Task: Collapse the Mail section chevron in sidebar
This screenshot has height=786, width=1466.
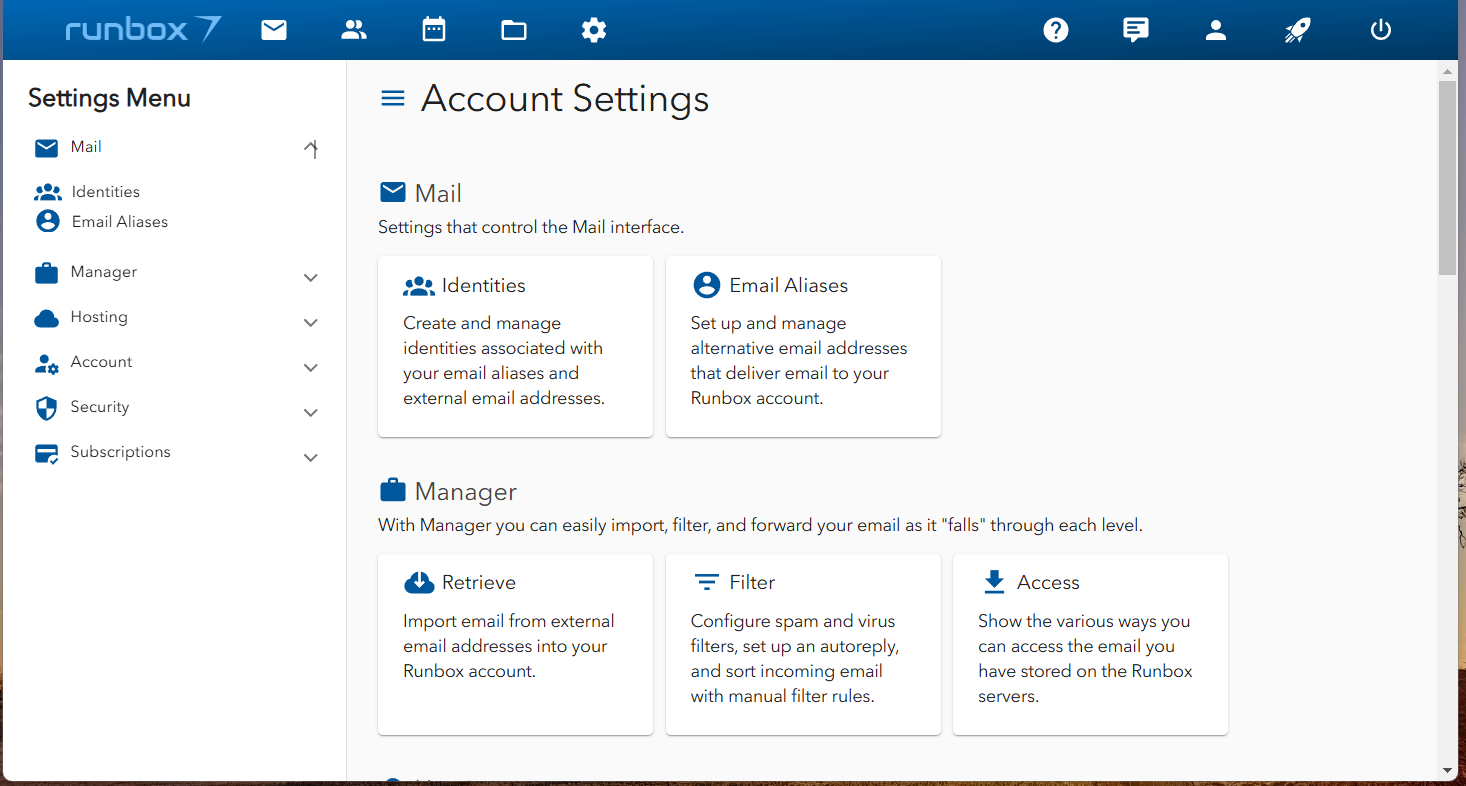Action: (311, 149)
